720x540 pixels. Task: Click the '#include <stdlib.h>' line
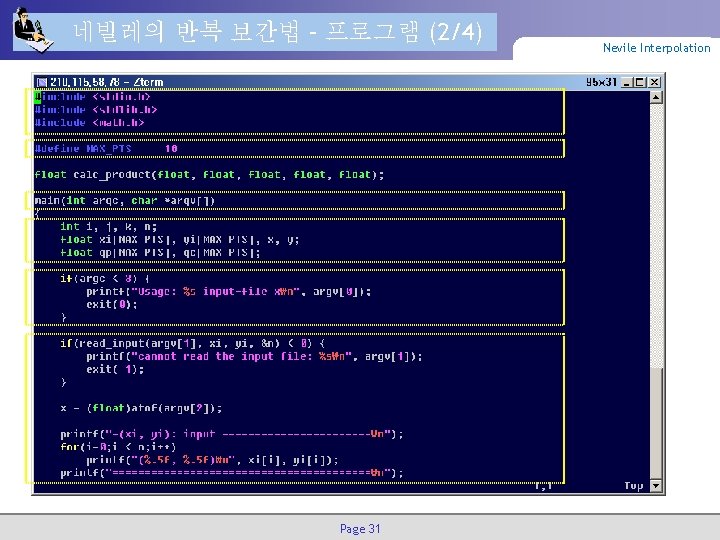click(x=96, y=110)
